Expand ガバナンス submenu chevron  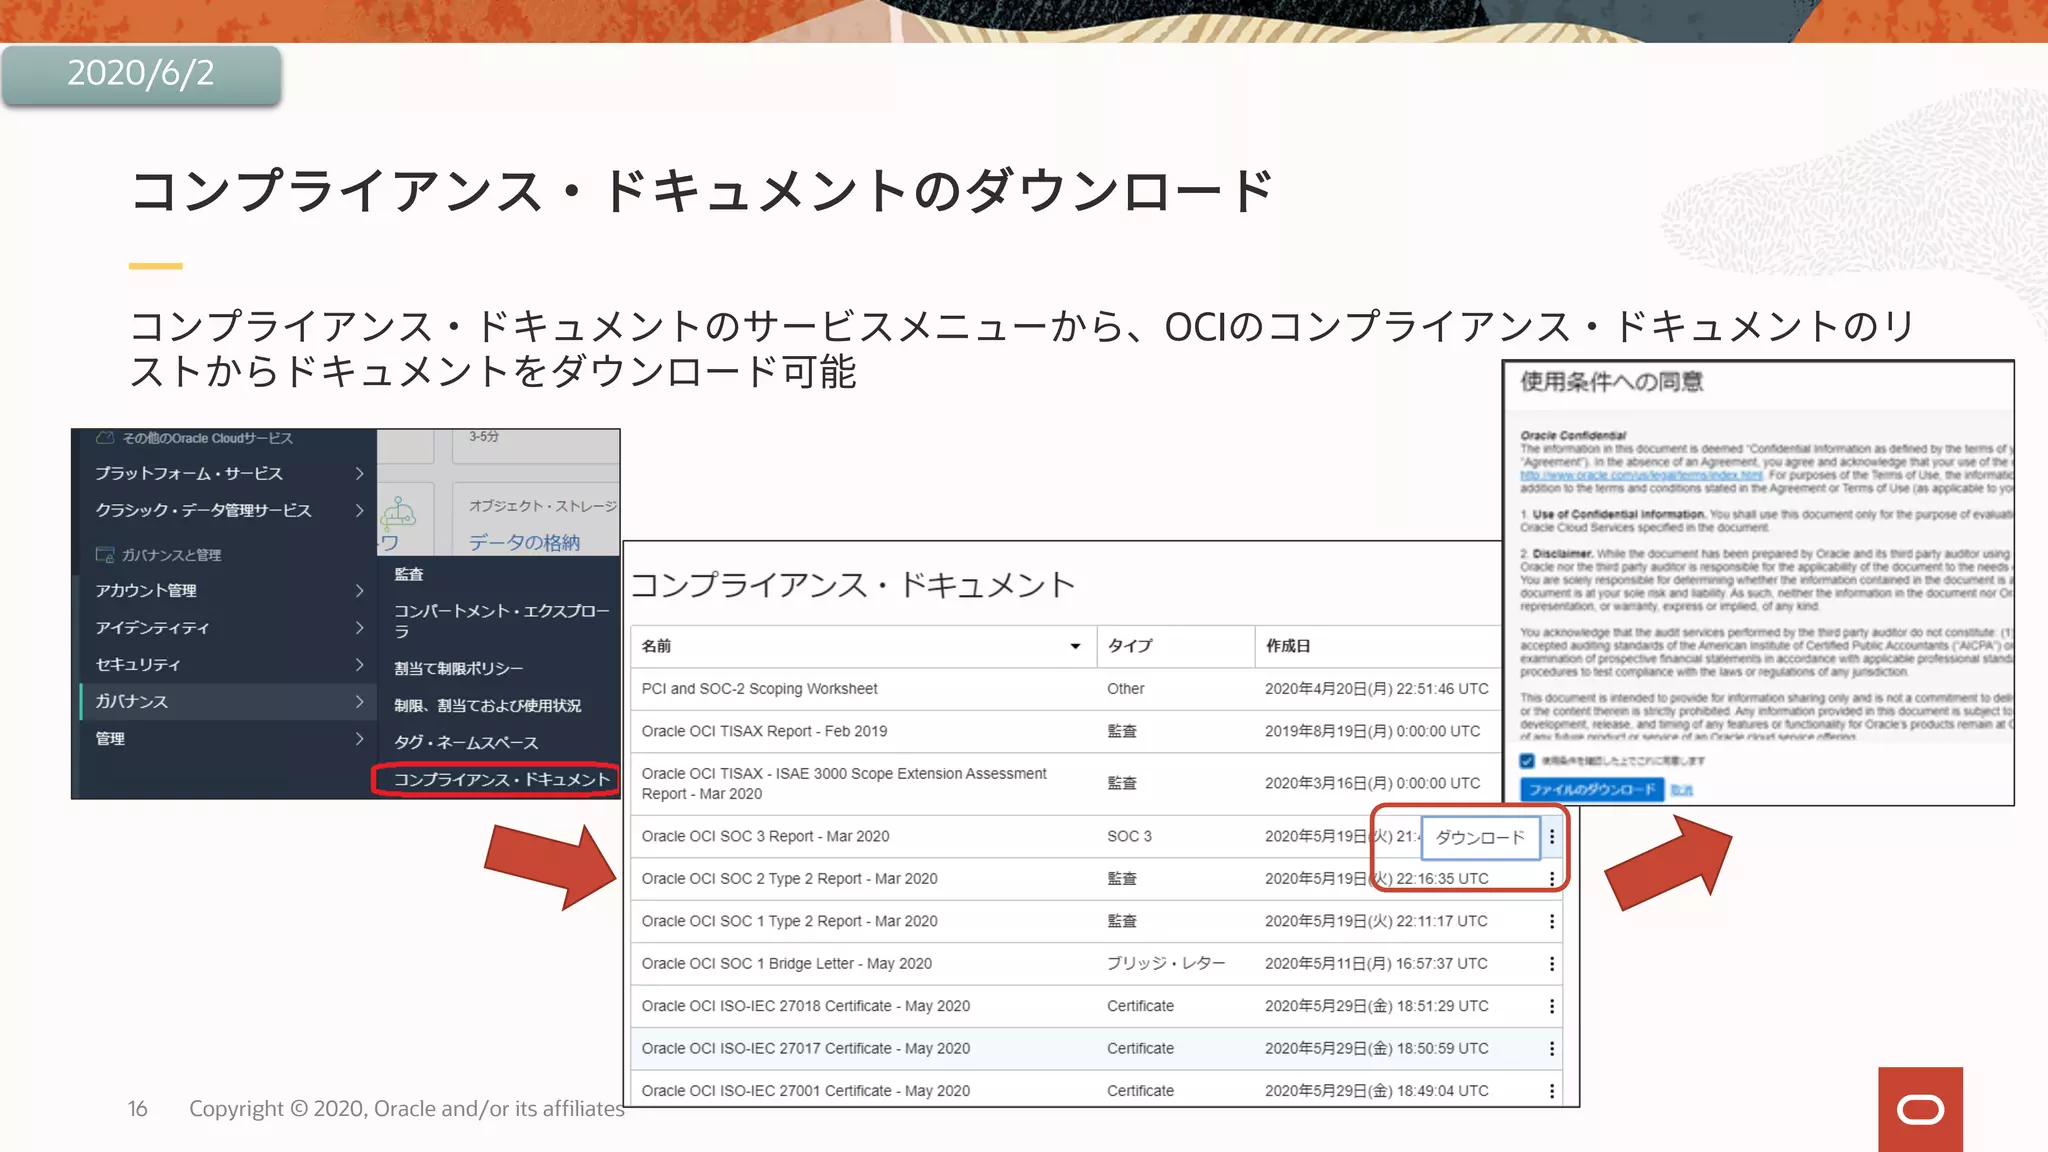(359, 701)
